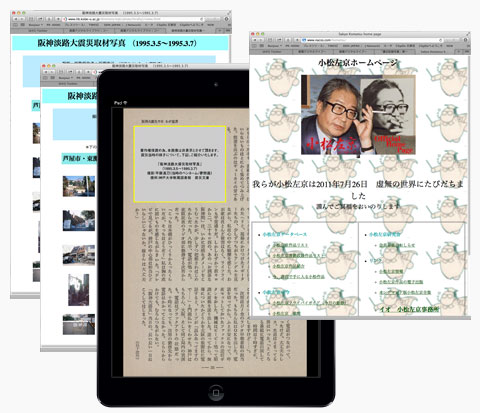Screen dimensions: 480x413
Task: Expand the Bonjour dropdown in rearmost window bookmarks bar
Action: pyautogui.click(x=36, y=25)
